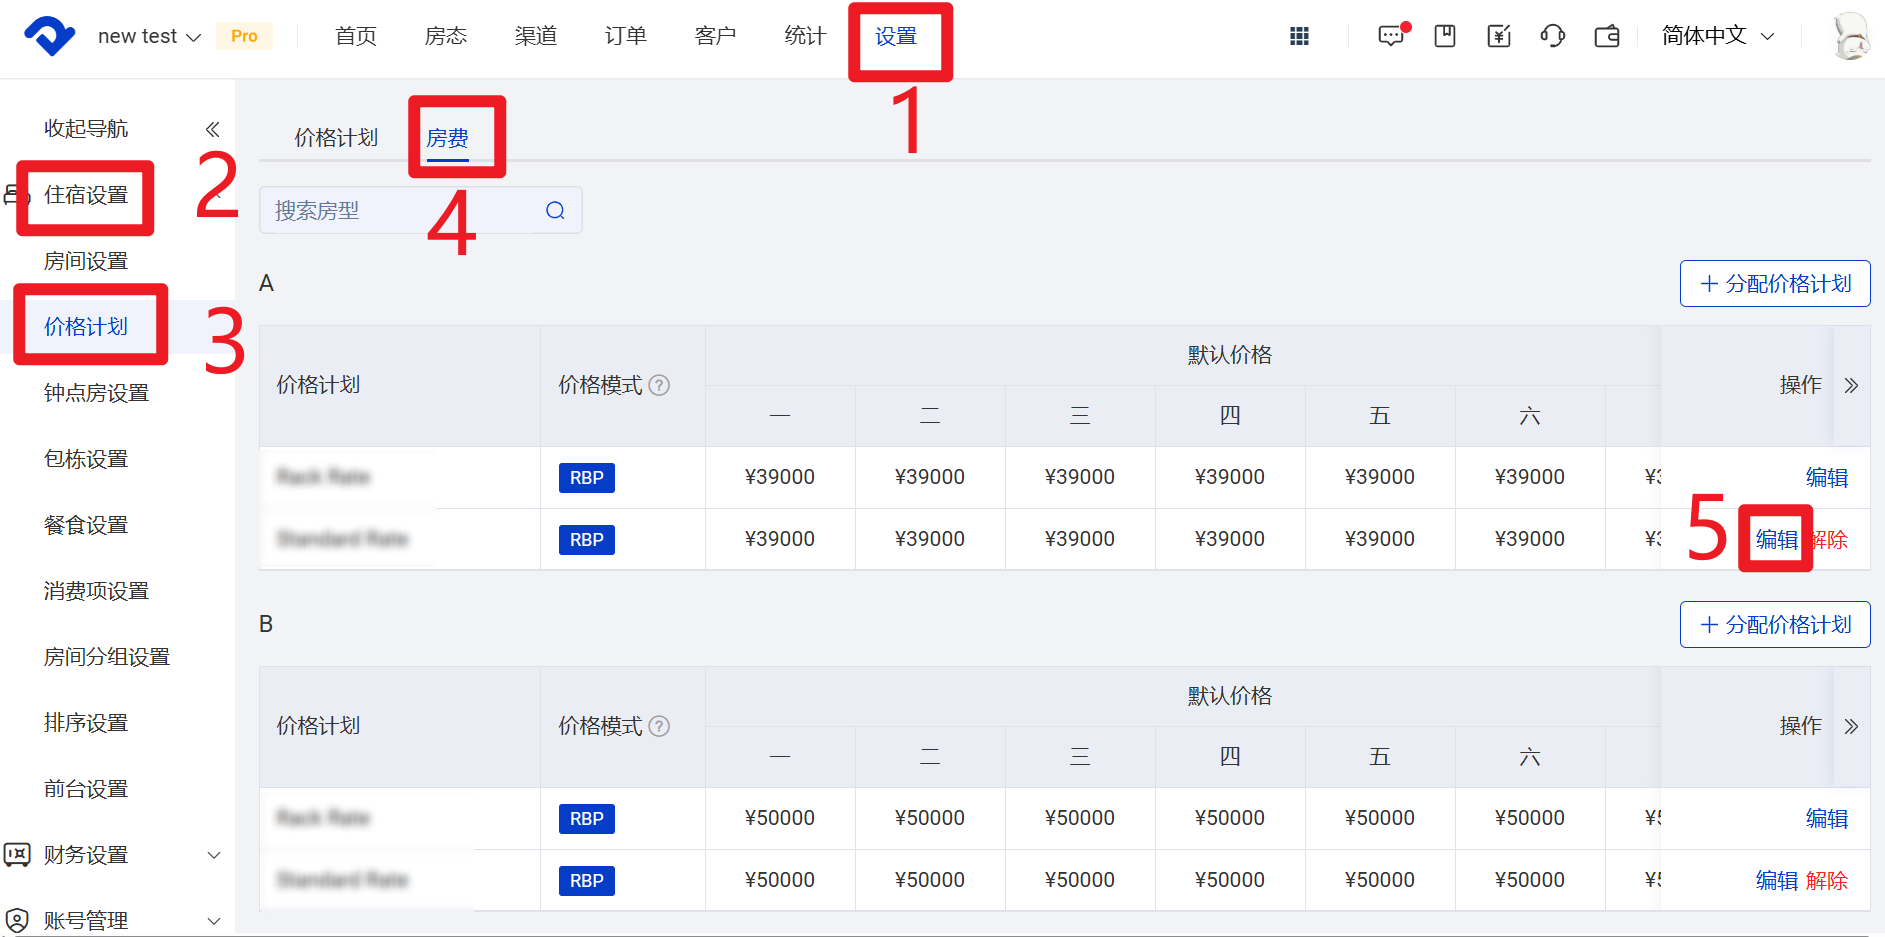1885x937 pixels.
Task: Open the 订单 top menu
Action: click(x=625, y=36)
